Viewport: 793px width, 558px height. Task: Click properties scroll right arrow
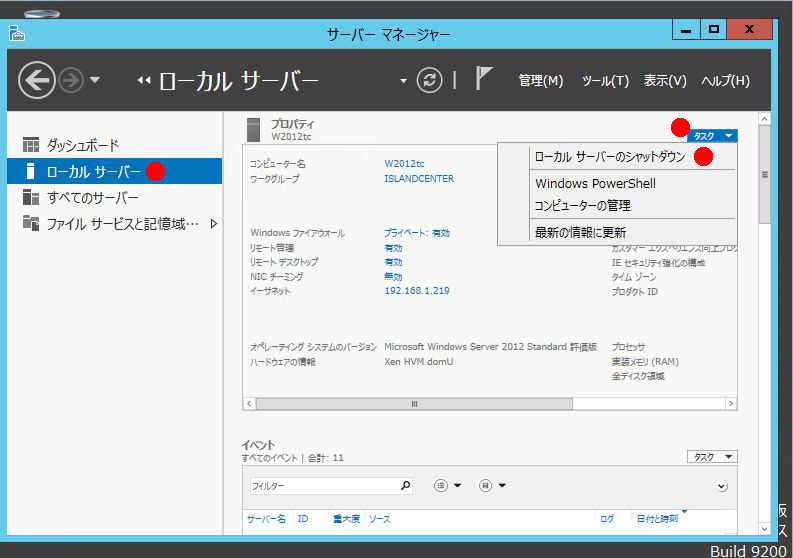[730, 404]
